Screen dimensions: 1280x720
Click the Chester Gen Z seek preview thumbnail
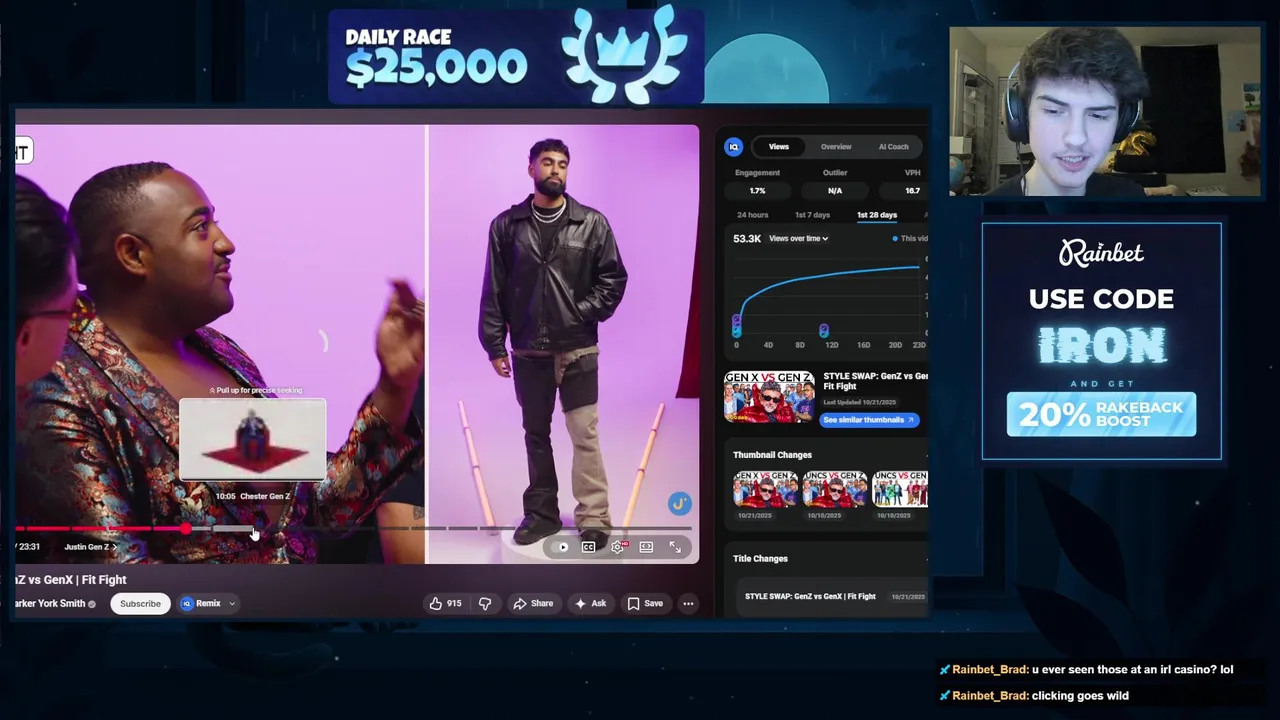coord(253,439)
